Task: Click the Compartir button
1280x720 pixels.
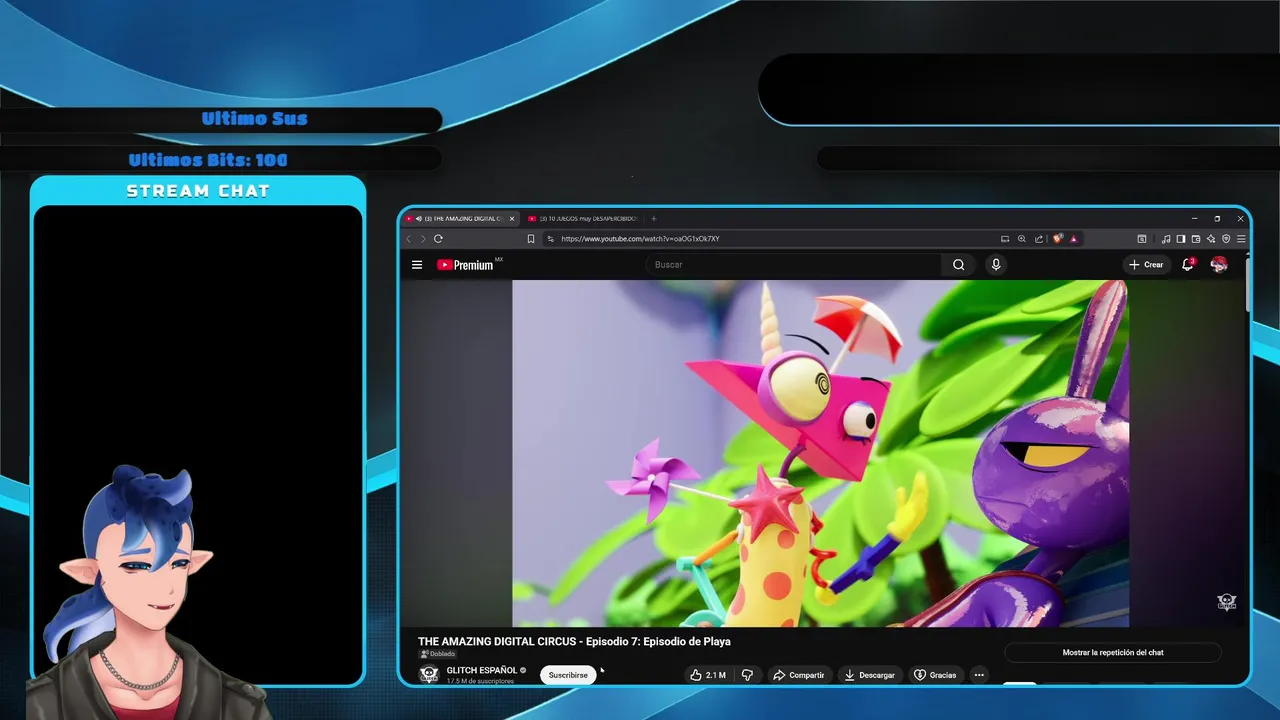Action: 799,675
